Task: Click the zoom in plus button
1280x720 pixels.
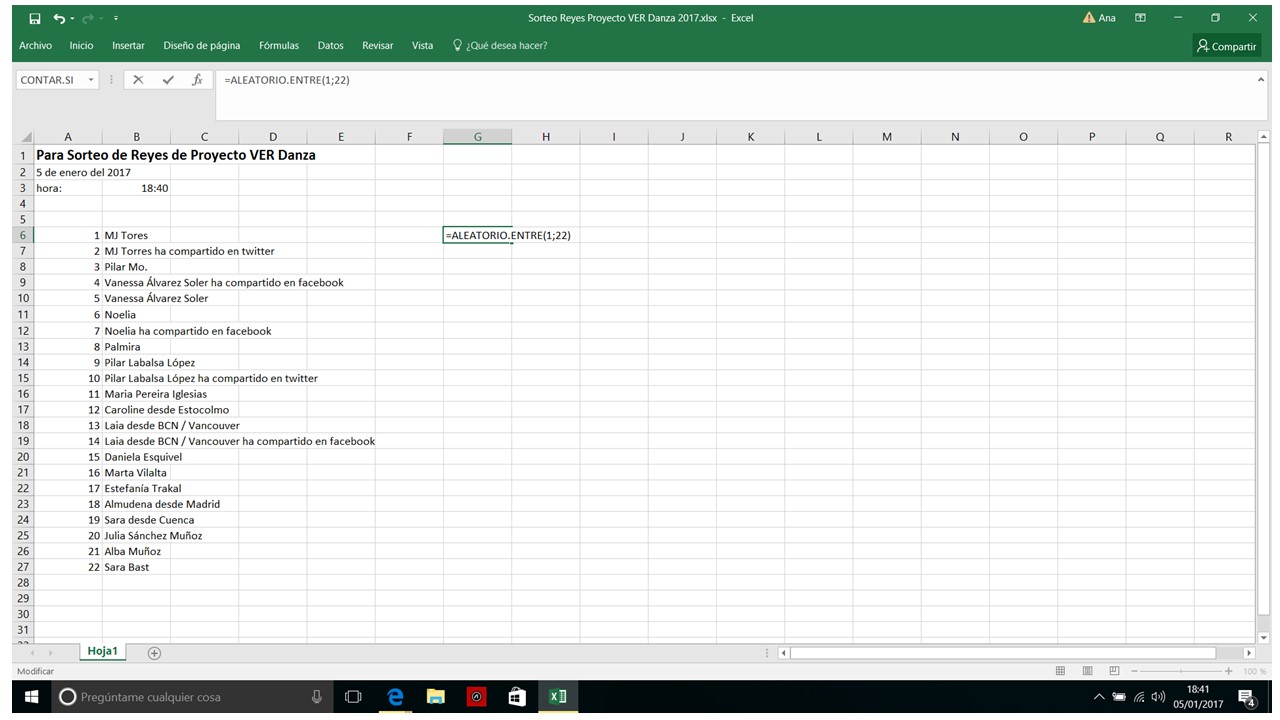Action: coord(1229,671)
